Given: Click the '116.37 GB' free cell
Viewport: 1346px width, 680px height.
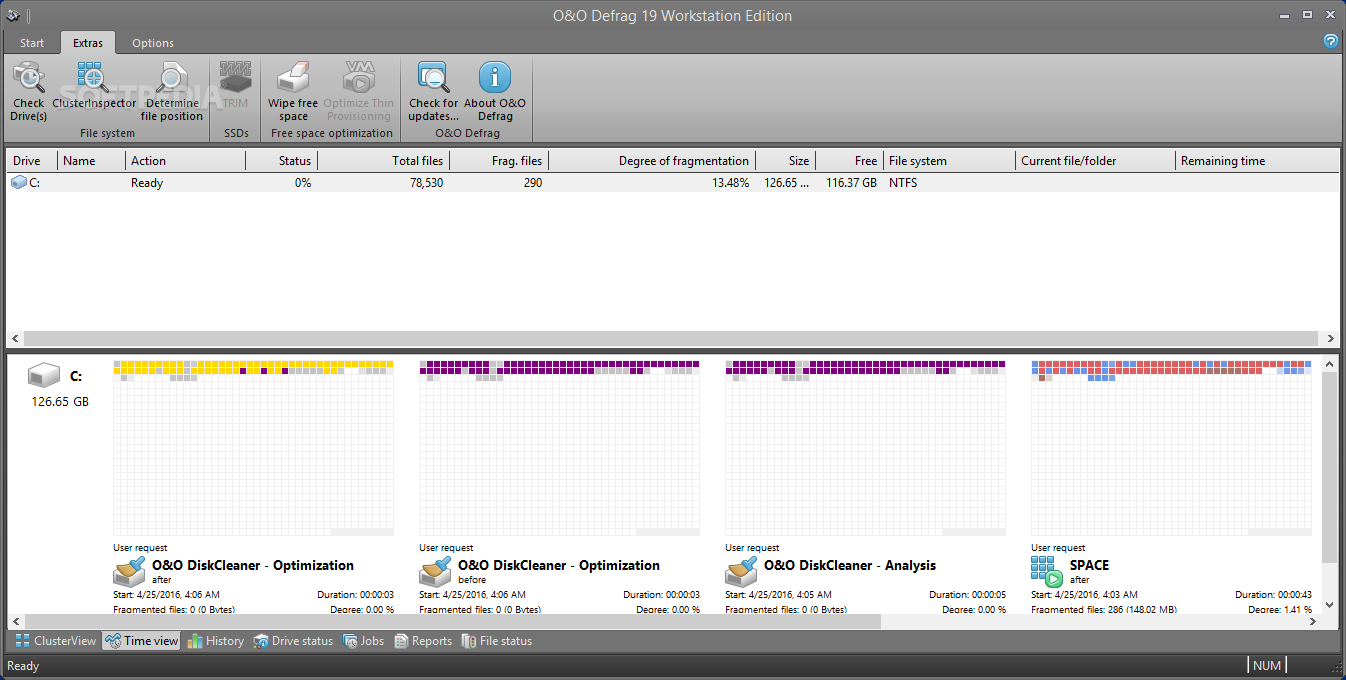Looking at the screenshot, I should coord(851,183).
